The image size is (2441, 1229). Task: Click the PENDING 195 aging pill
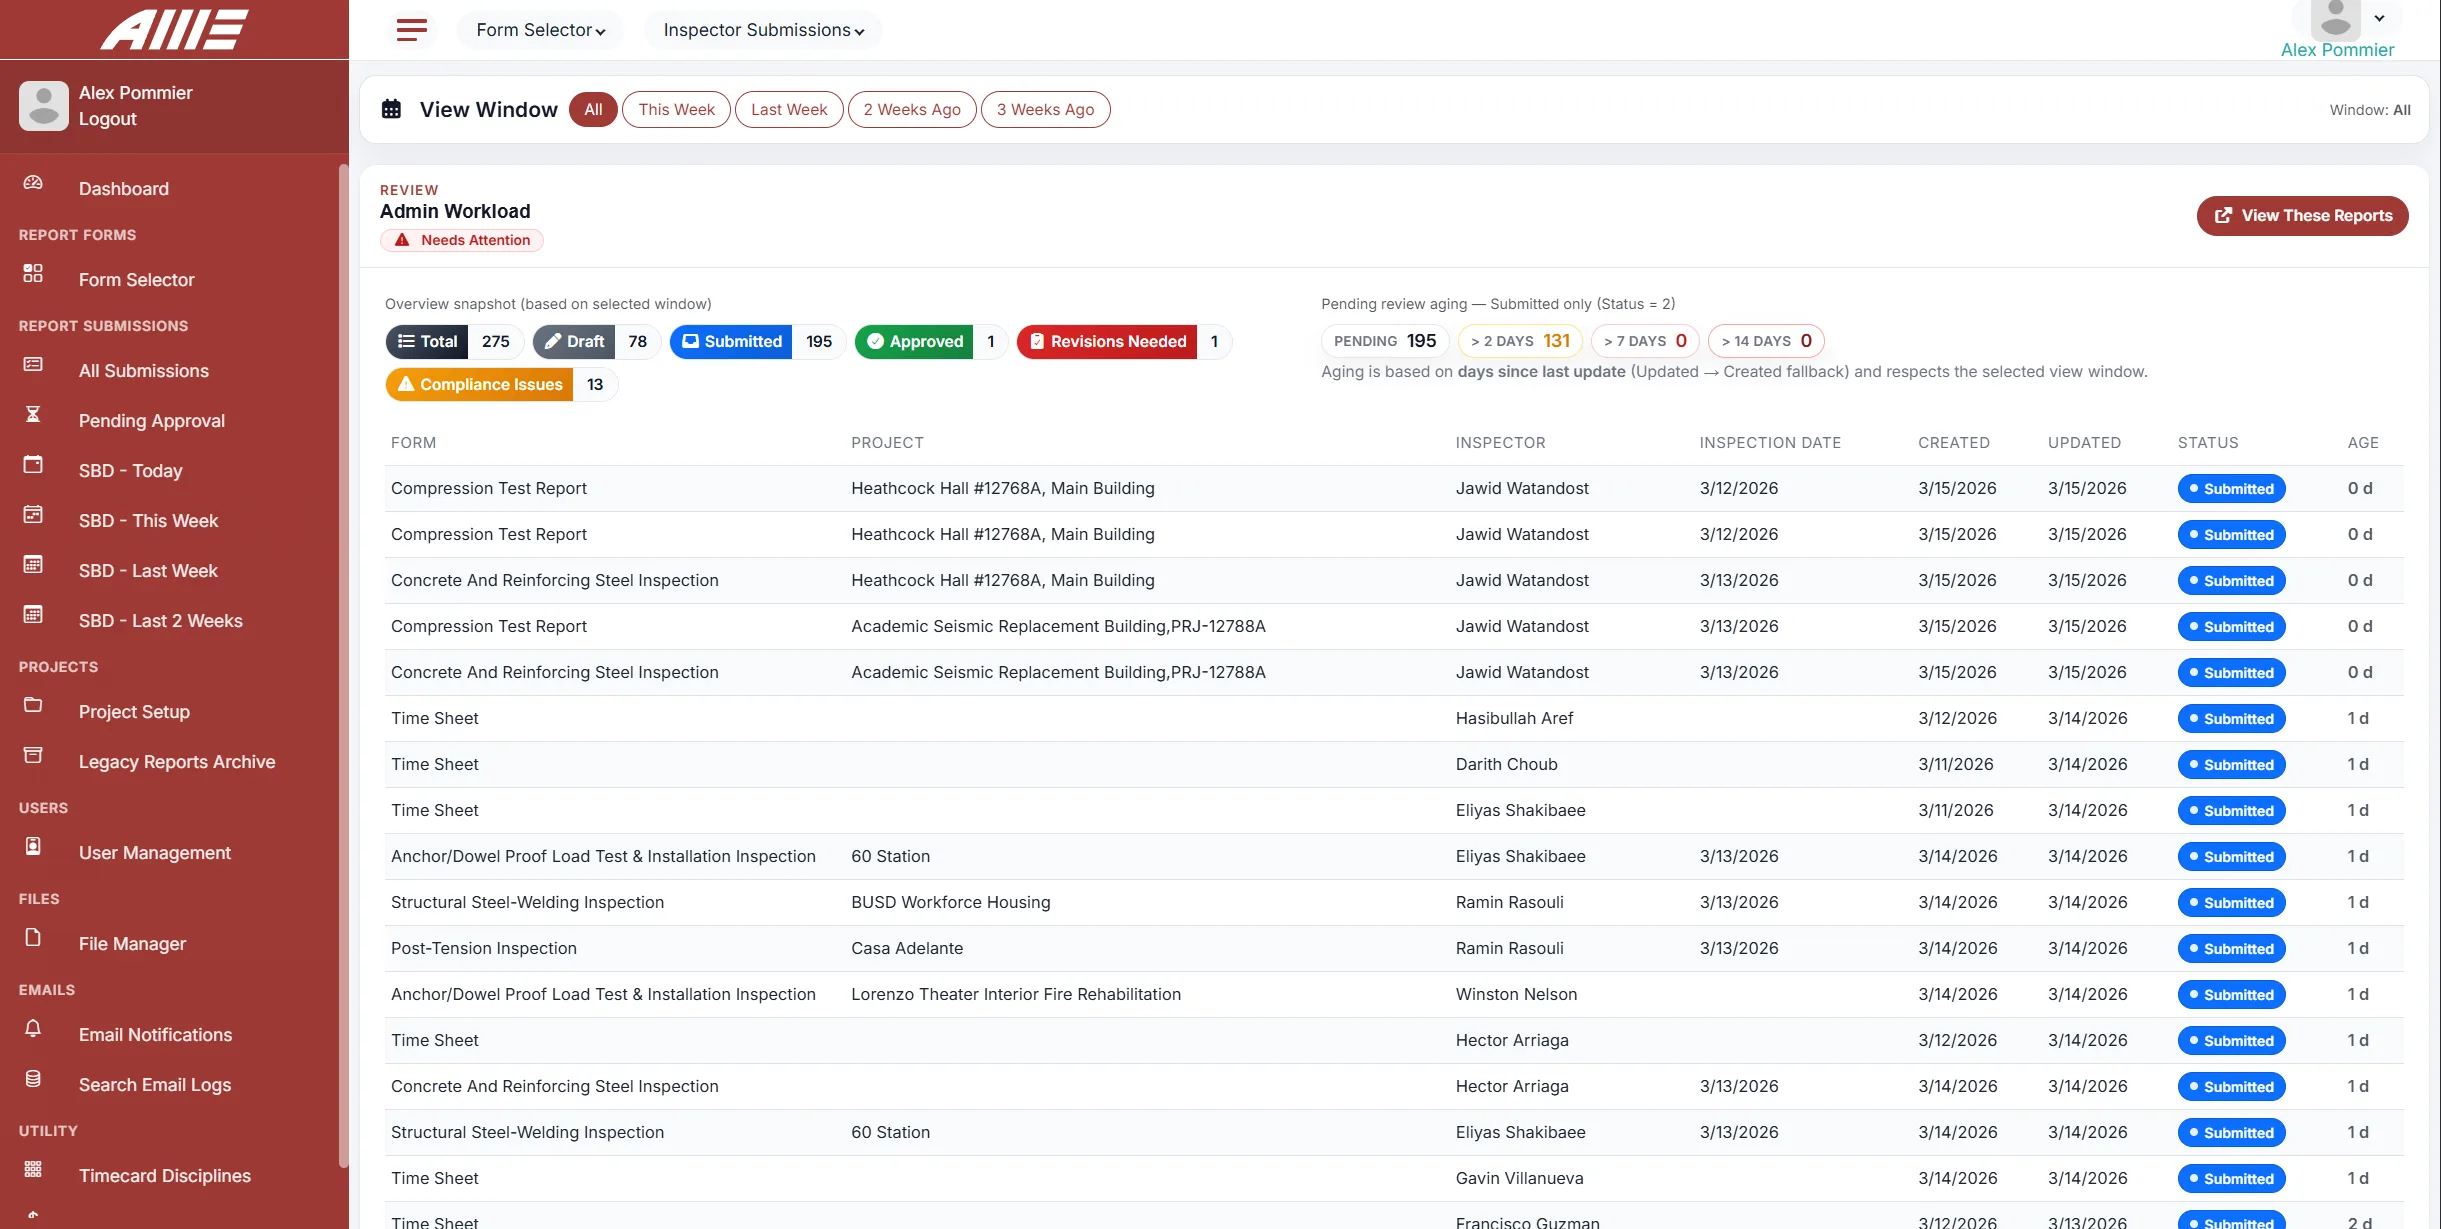(x=1385, y=341)
